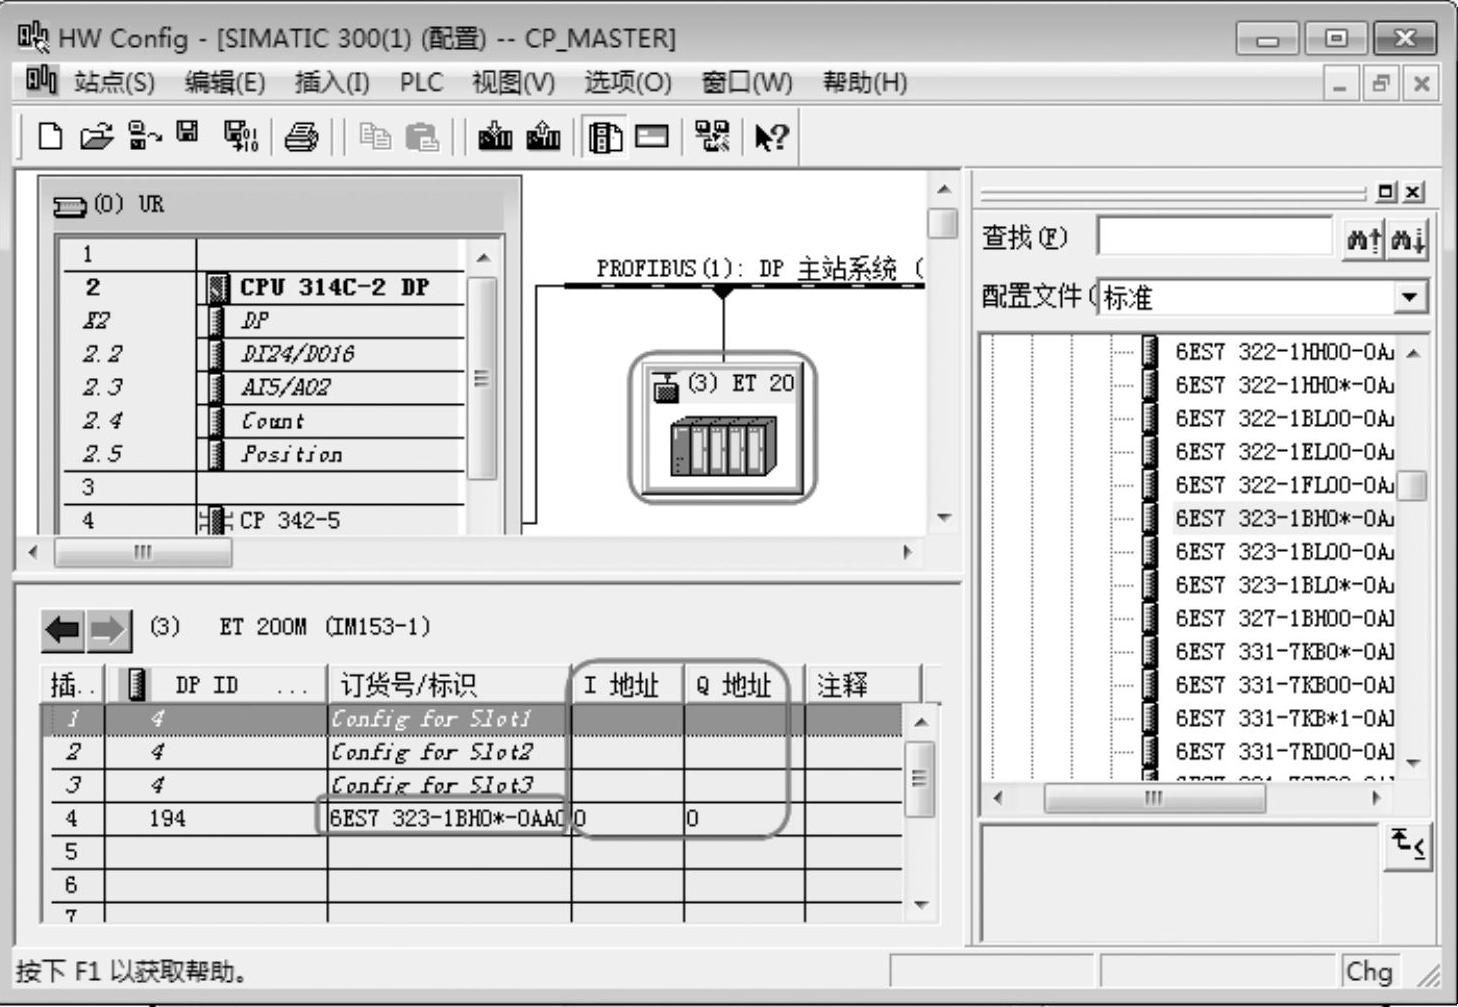Click into the 查找 search field

1215,238
